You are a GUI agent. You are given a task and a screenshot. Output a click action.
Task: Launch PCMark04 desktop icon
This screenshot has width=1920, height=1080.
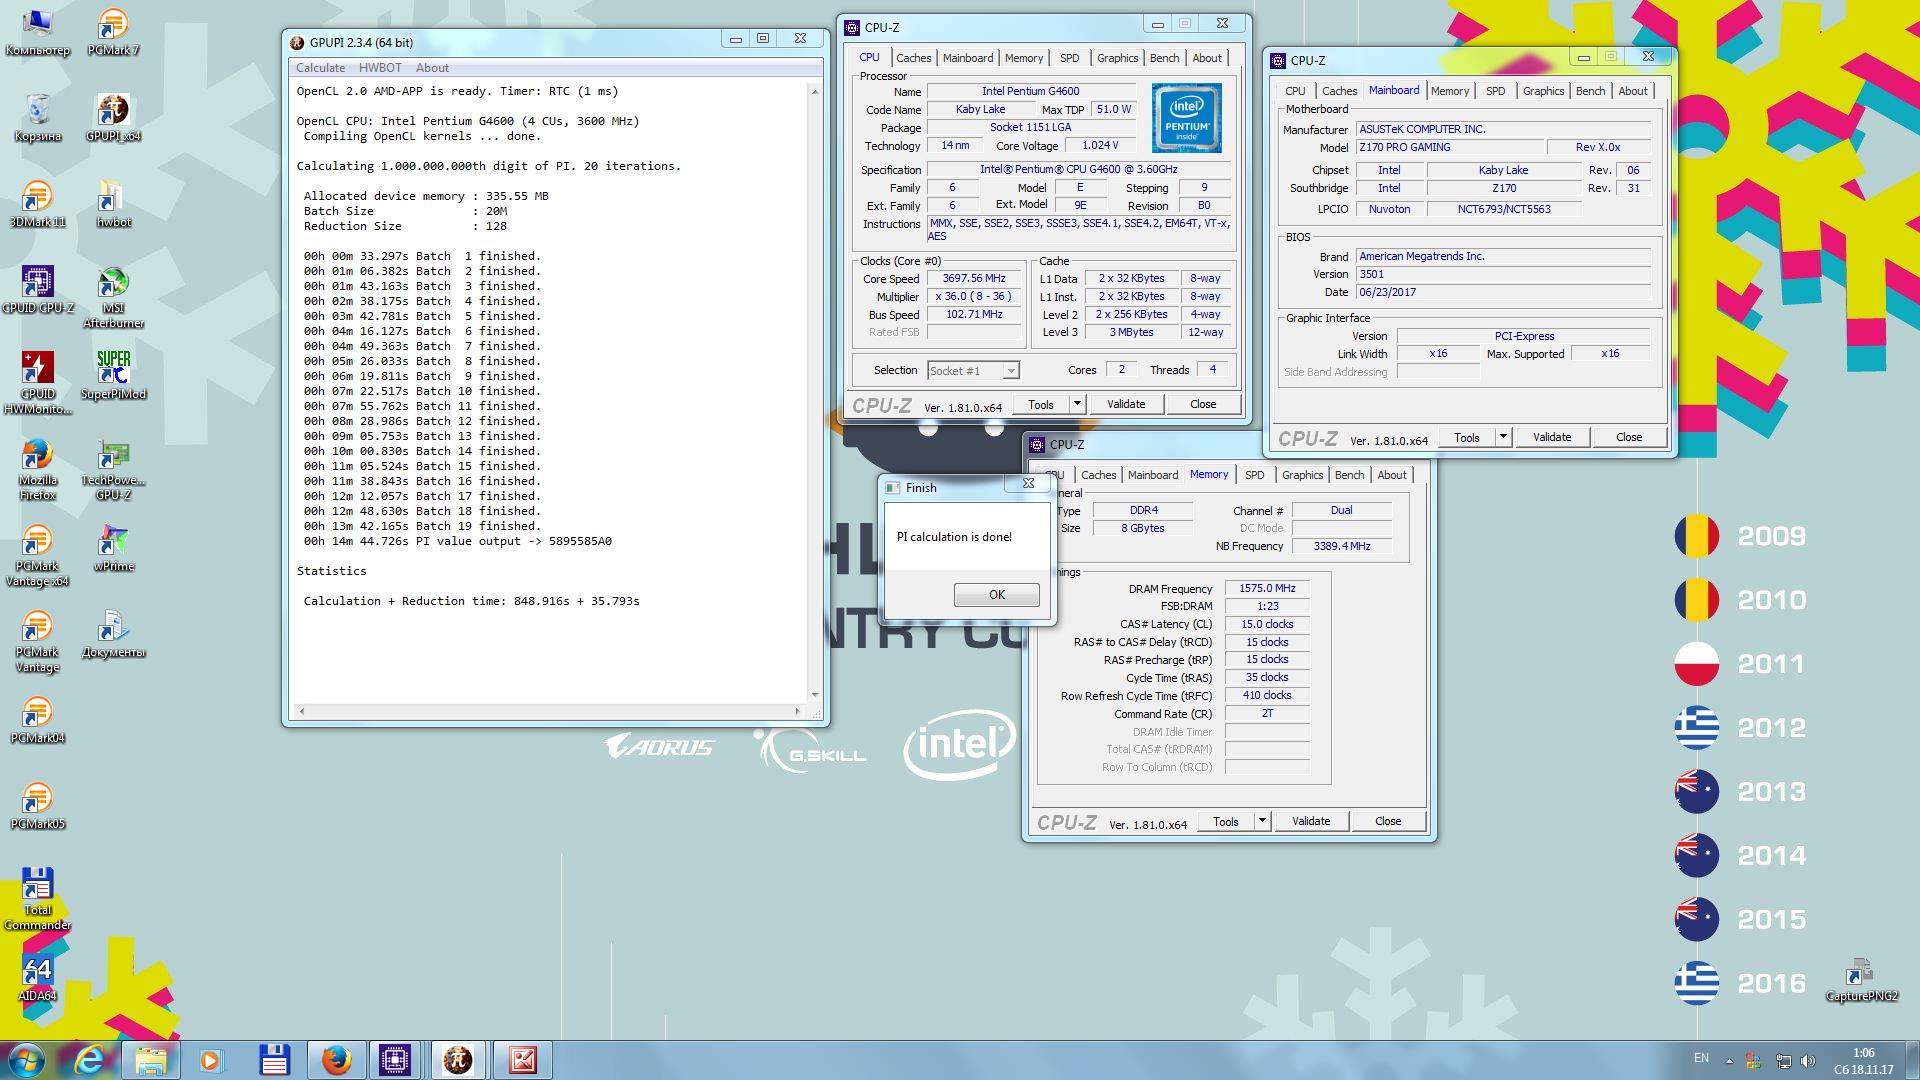(37, 720)
